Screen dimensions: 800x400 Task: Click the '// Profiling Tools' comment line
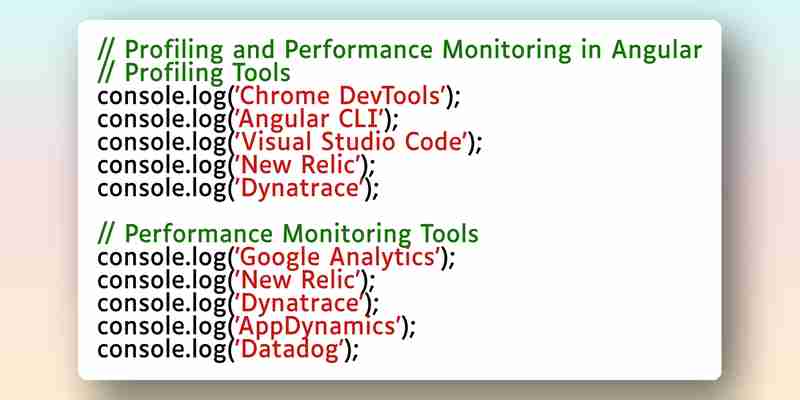pos(194,73)
